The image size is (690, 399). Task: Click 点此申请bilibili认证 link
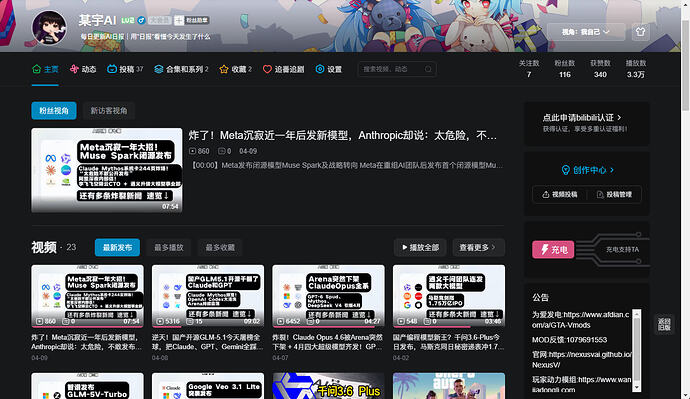pos(581,117)
